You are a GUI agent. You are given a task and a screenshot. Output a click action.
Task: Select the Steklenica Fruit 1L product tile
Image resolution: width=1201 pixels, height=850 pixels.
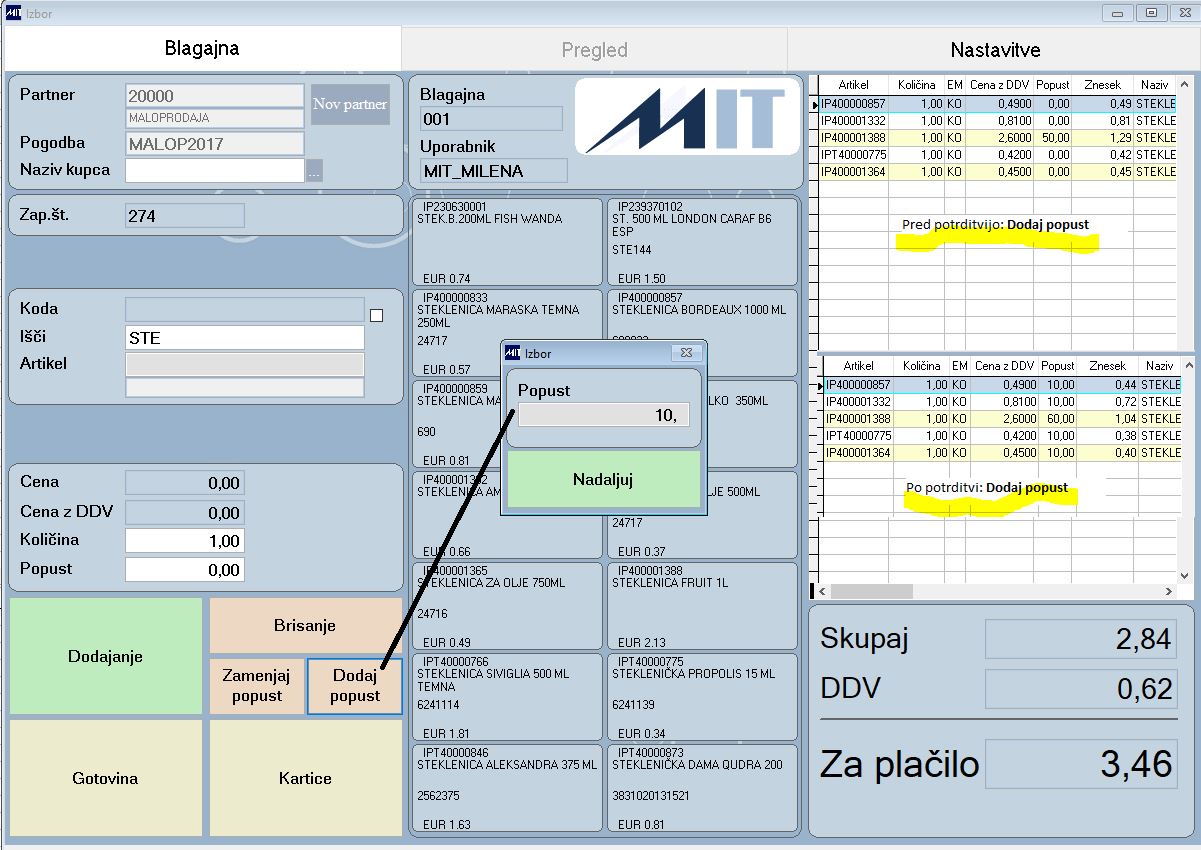[702, 606]
